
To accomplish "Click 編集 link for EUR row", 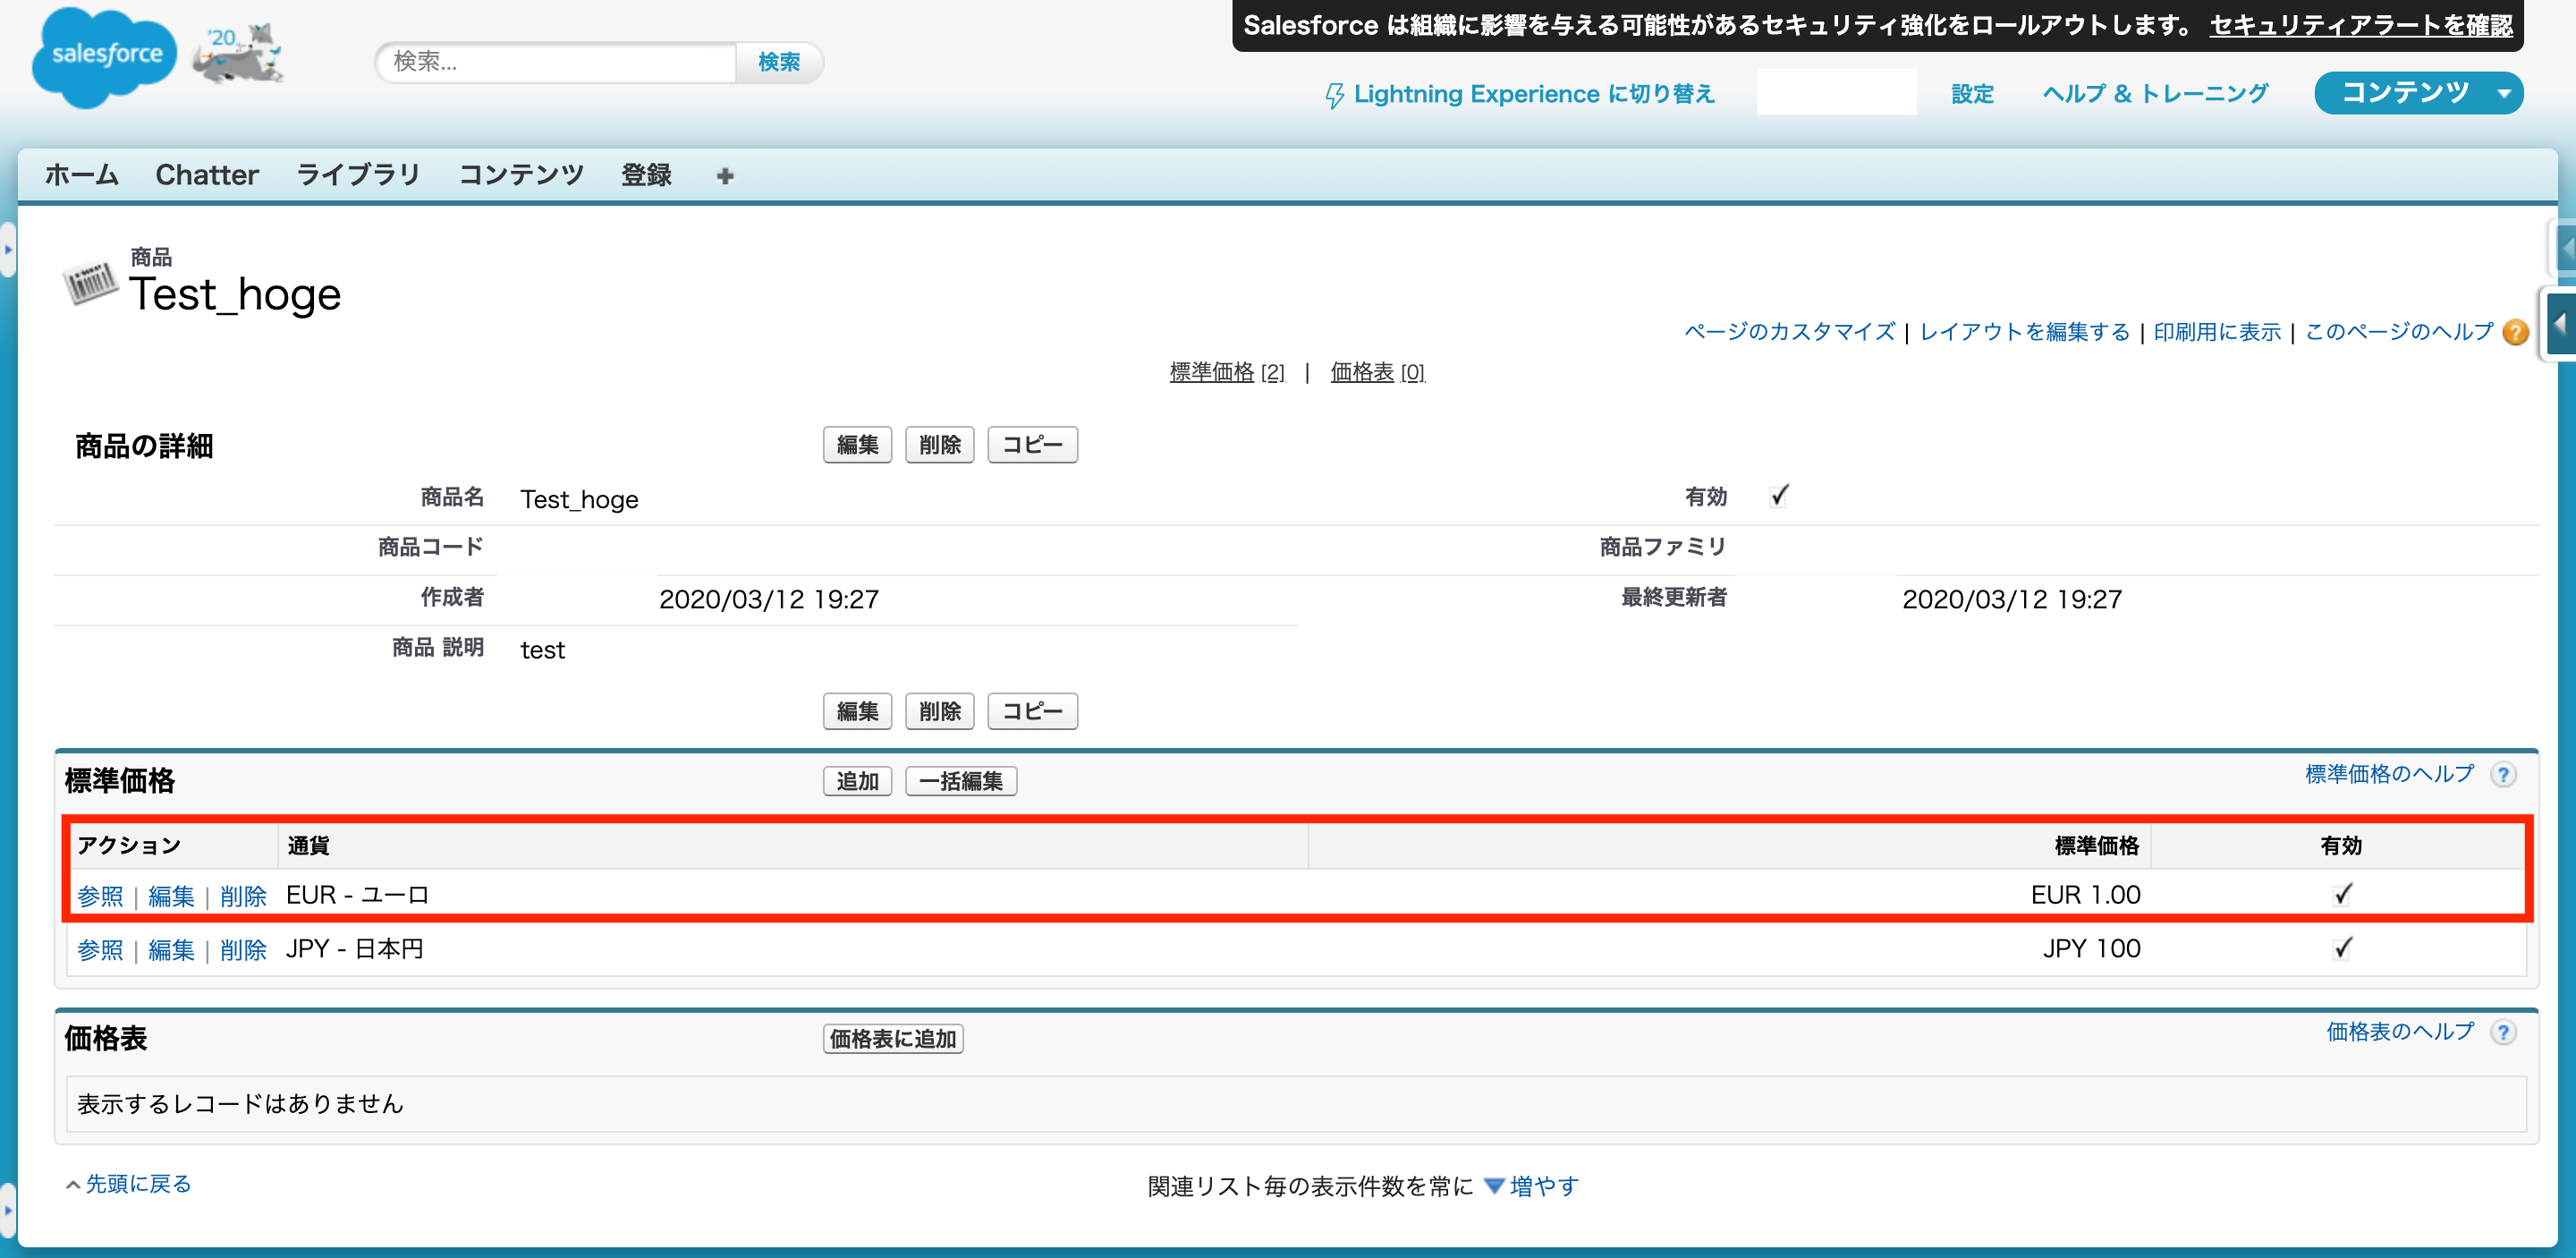I will [x=171, y=897].
